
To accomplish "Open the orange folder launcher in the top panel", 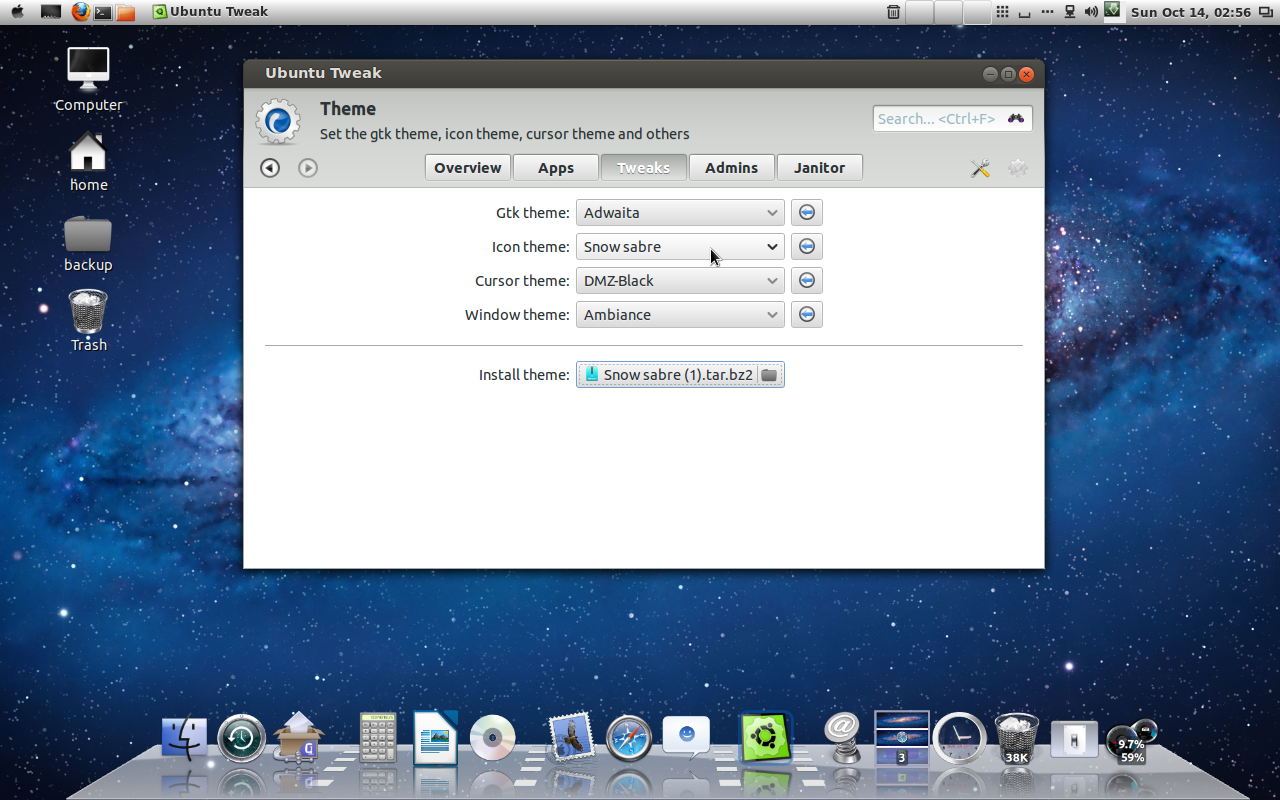I will (x=125, y=12).
